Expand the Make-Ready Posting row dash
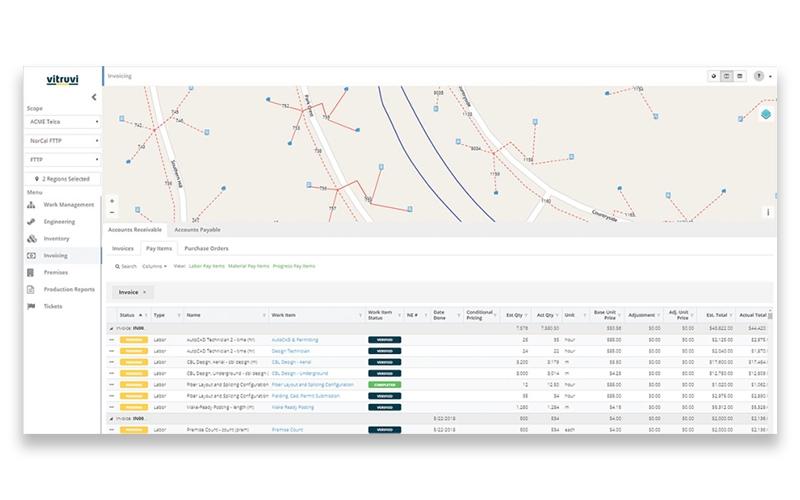Image resolution: width=800 pixels, height=500 pixels. (112, 407)
